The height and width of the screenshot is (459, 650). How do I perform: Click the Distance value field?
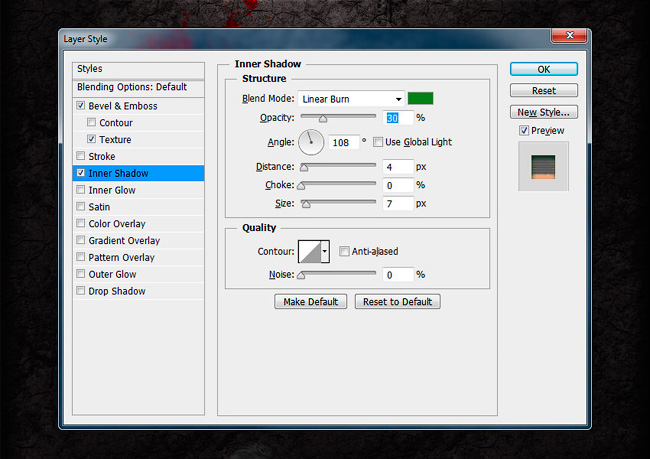(x=398, y=167)
